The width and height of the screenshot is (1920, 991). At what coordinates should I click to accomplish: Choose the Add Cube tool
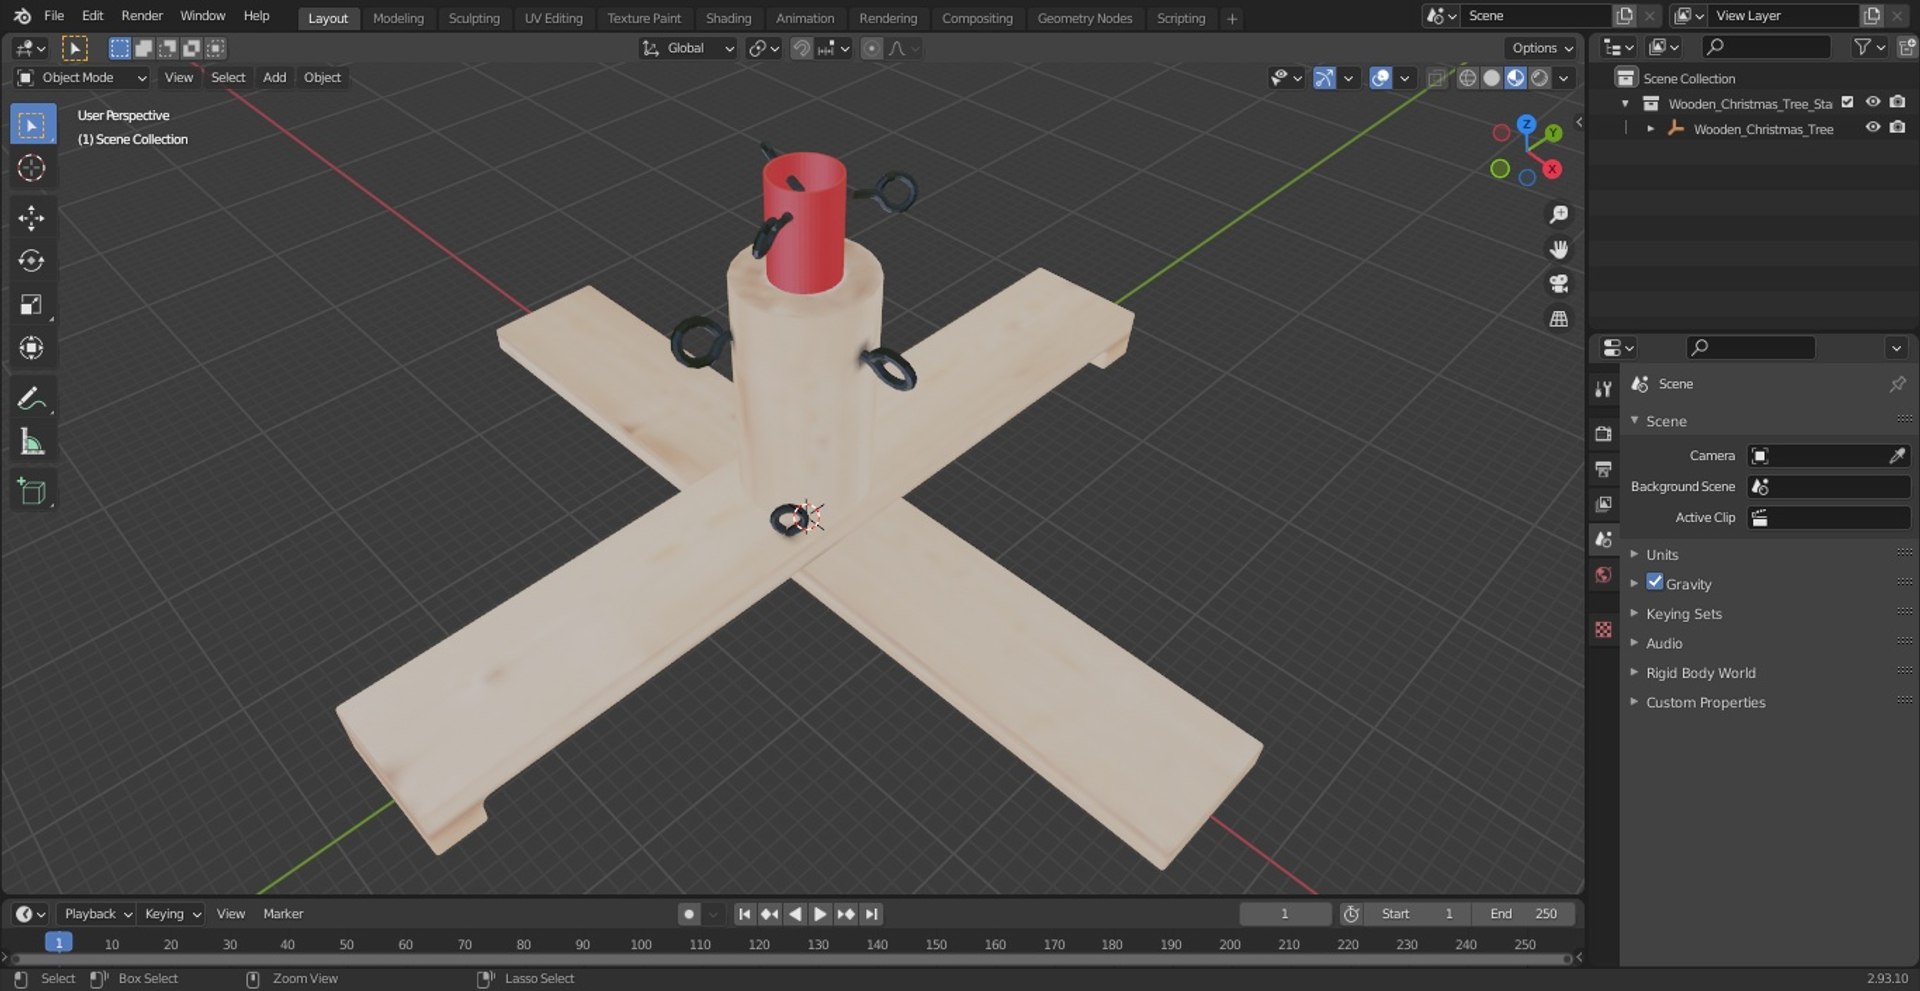click(32, 491)
